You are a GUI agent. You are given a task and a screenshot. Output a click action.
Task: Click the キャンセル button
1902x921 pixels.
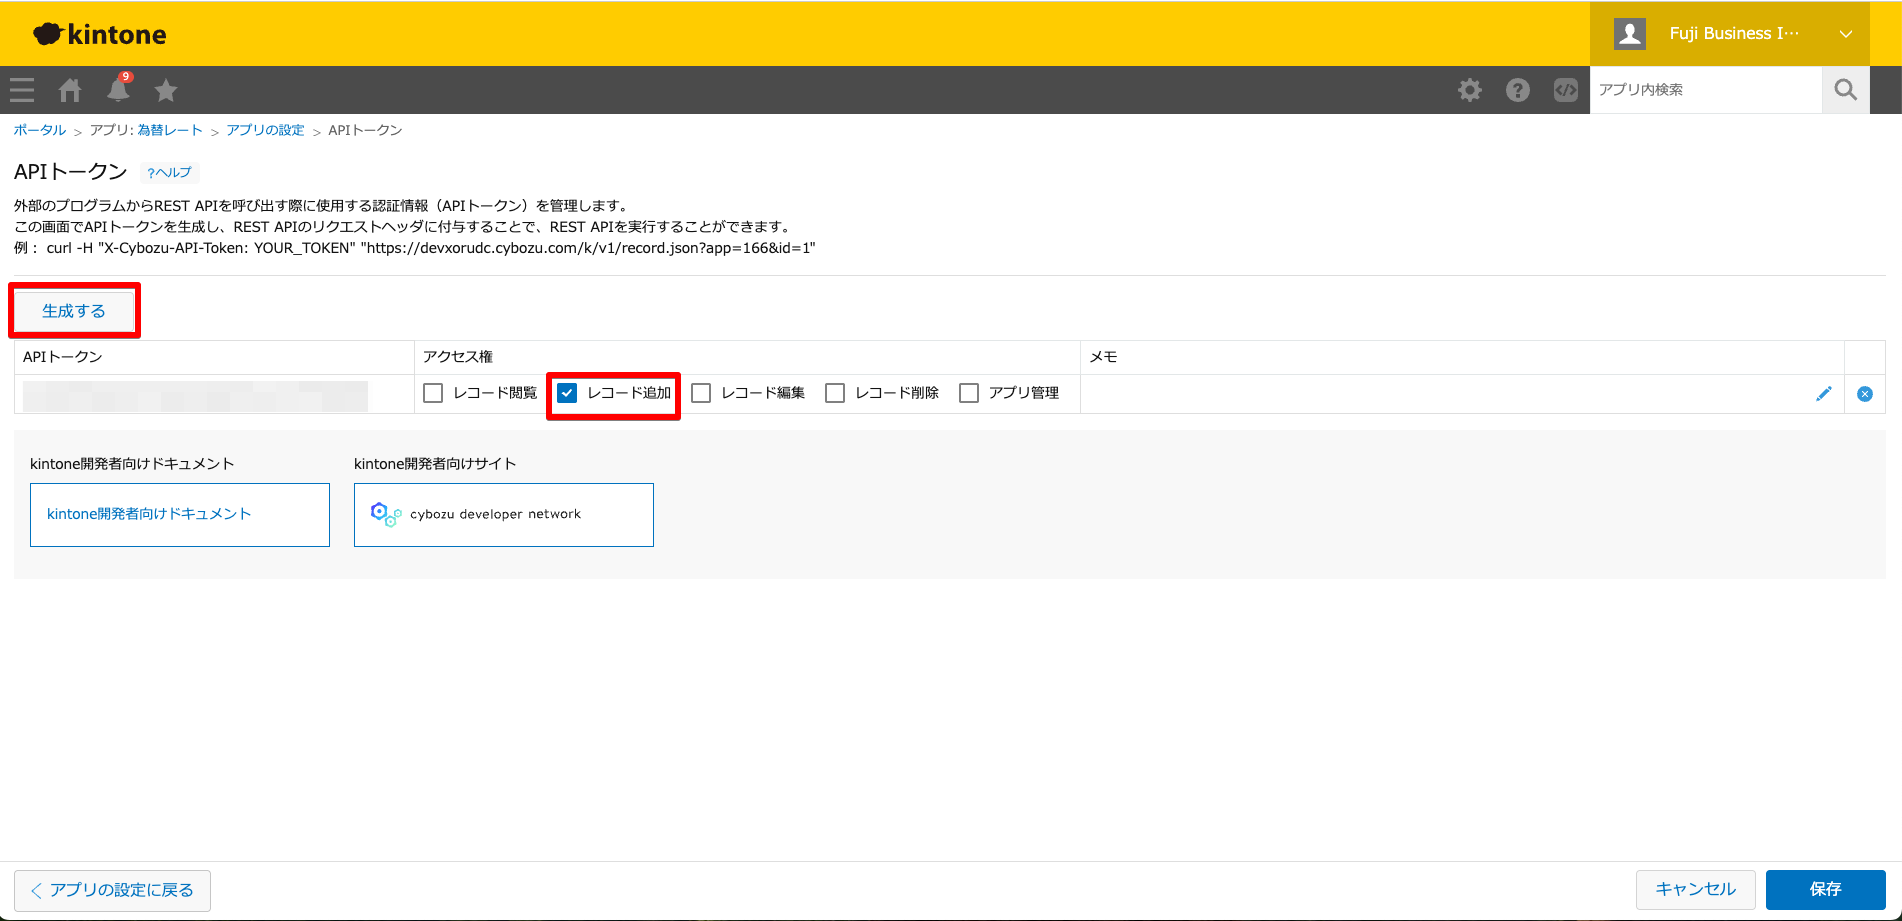(x=1696, y=889)
